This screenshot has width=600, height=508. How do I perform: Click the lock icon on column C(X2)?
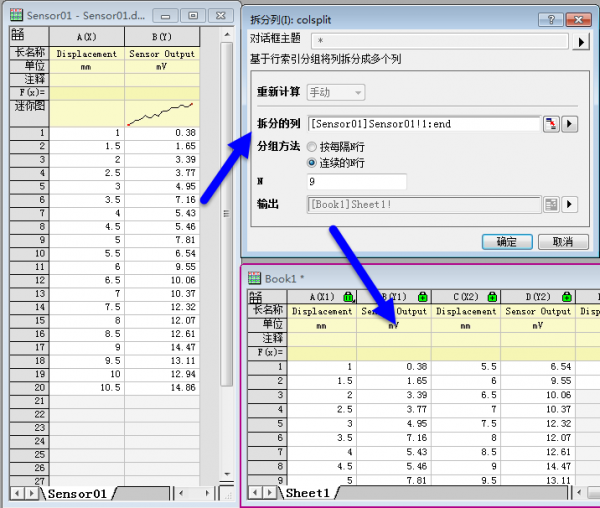tap(490, 297)
